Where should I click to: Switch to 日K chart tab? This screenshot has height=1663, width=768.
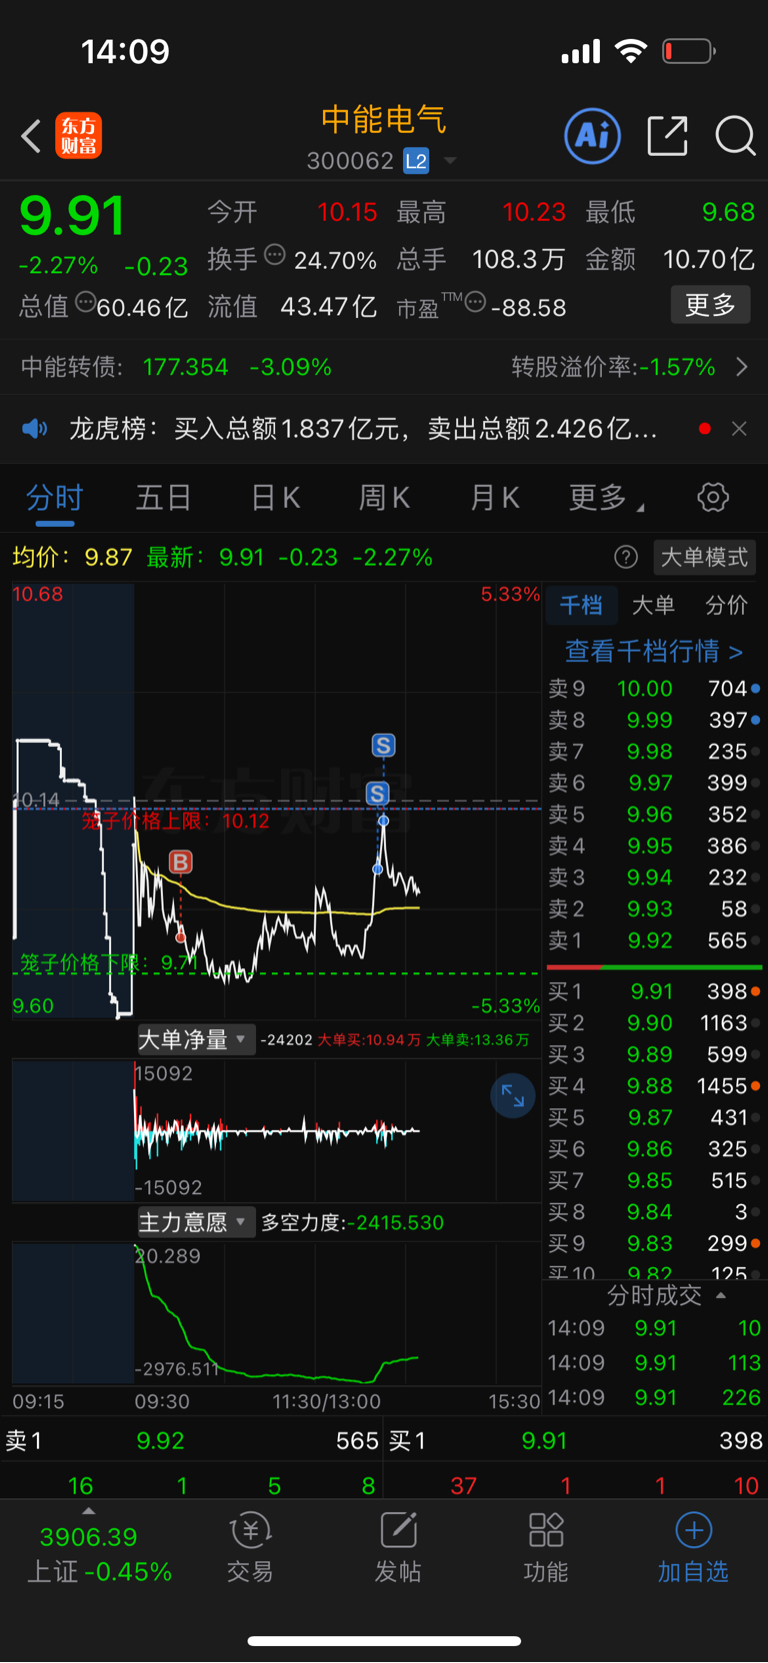(275, 497)
